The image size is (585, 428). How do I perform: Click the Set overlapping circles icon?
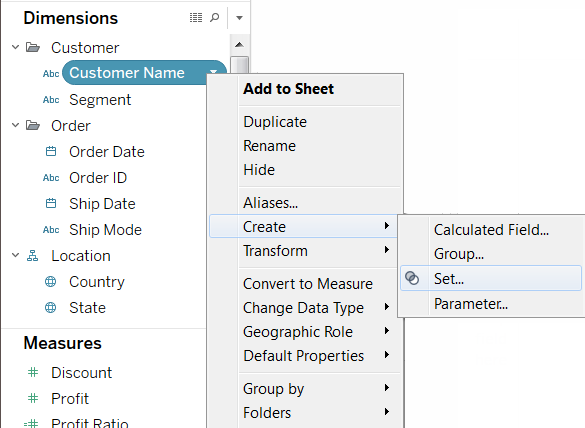(x=412, y=278)
